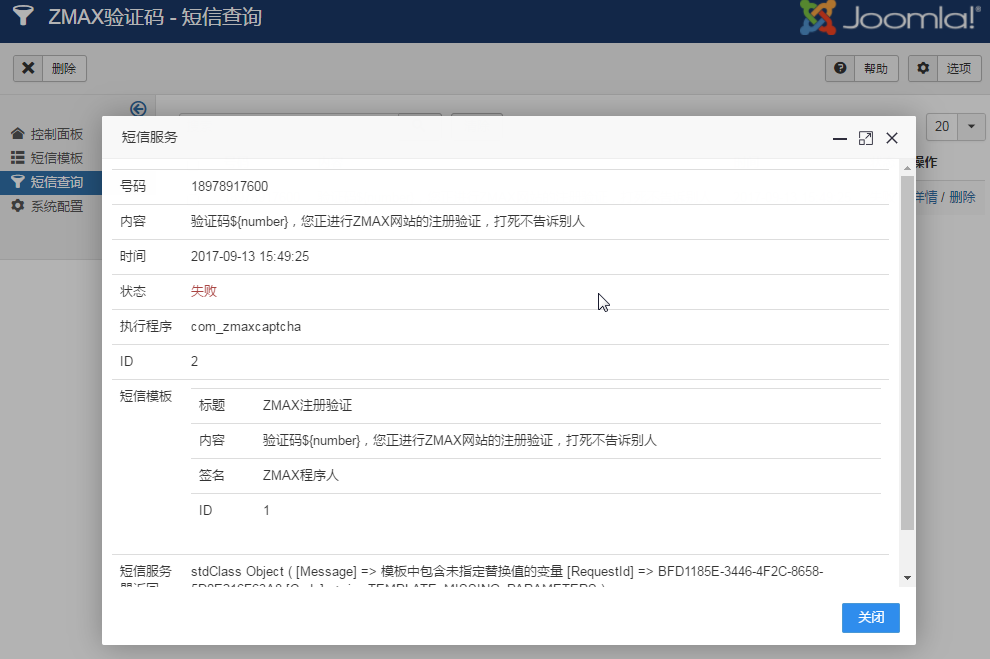The image size is (990, 659).
Task: Click the 短信服务 dialog title
Action: click(150, 137)
